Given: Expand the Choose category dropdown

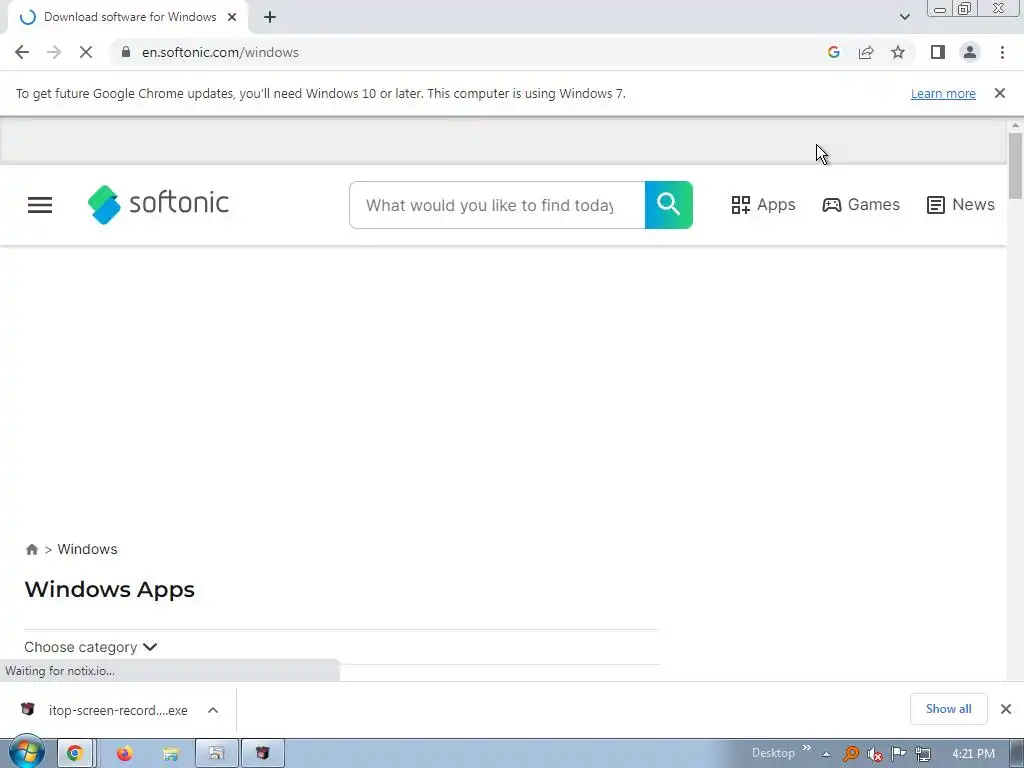Looking at the screenshot, I should tap(91, 647).
